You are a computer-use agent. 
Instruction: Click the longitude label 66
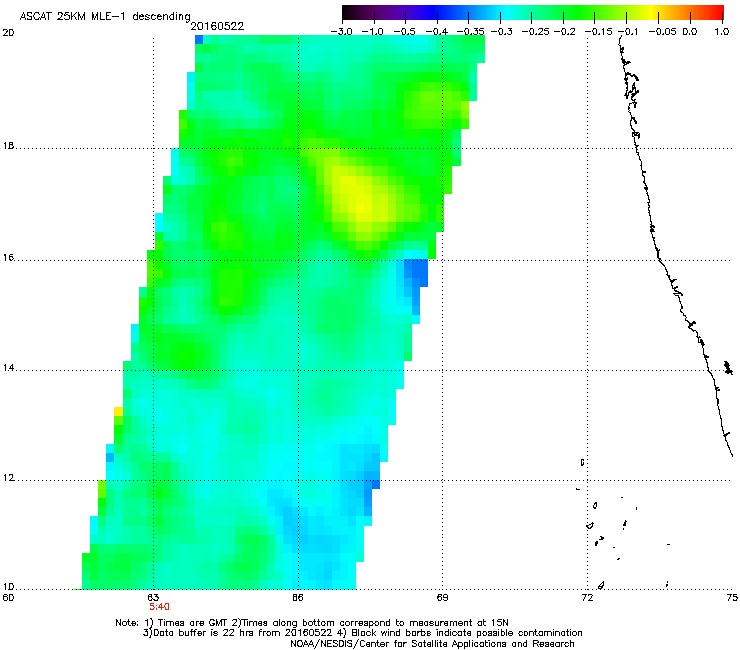click(298, 598)
